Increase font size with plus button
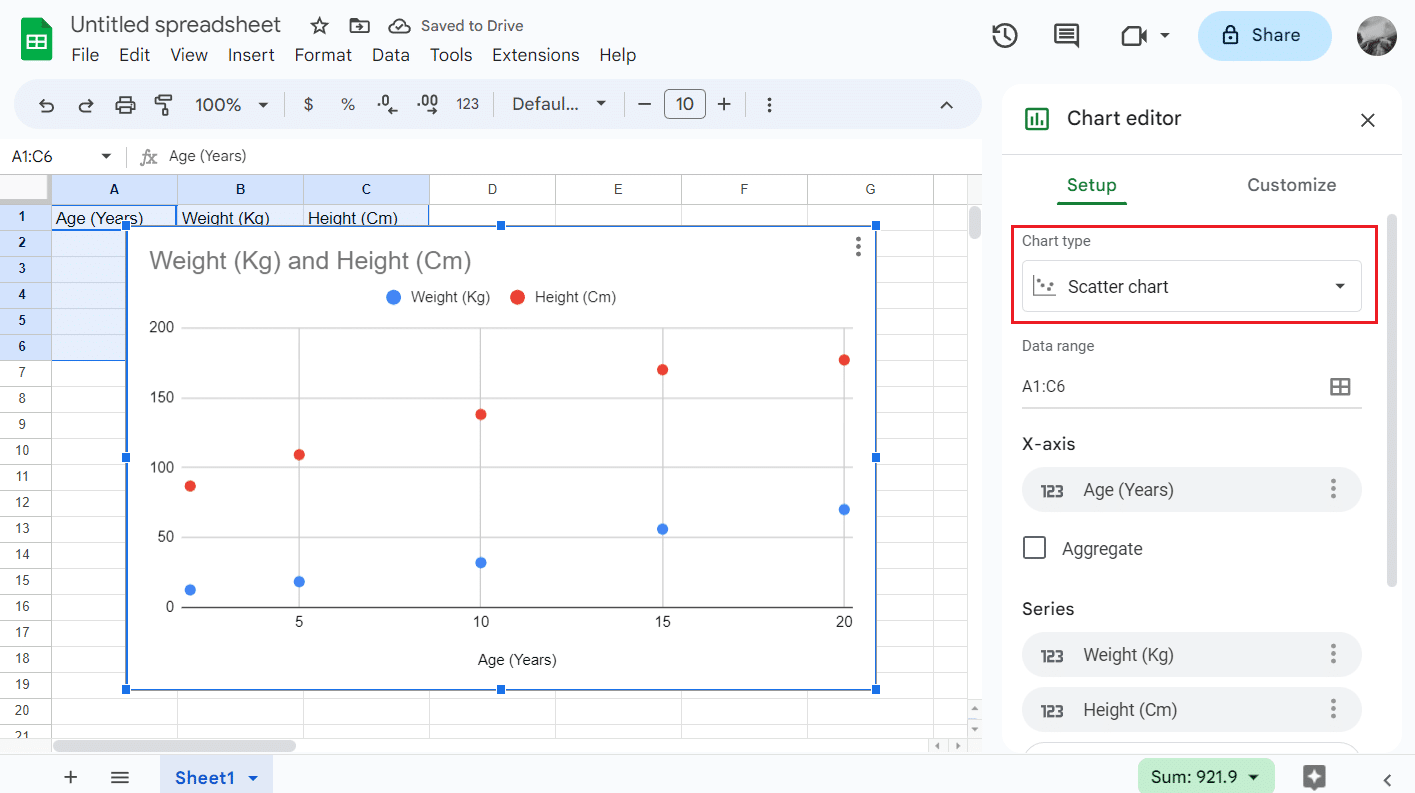The width and height of the screenshot is (1415, 793). tap(724, 105)
